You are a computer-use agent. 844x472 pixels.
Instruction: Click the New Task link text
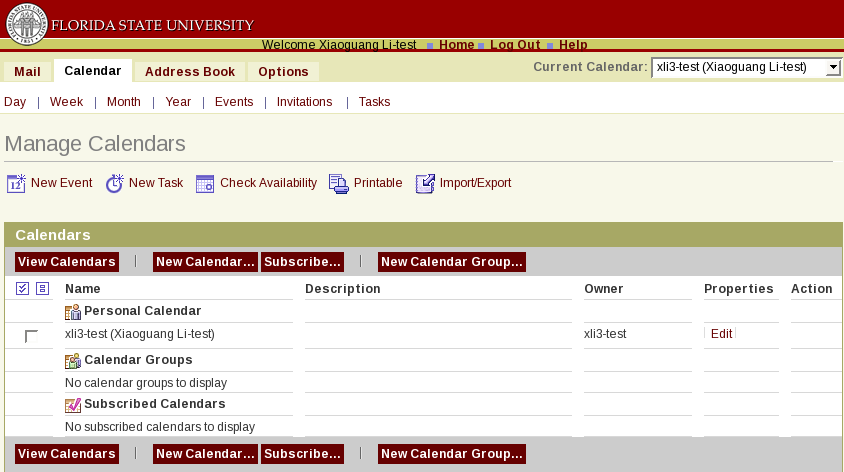156,183
